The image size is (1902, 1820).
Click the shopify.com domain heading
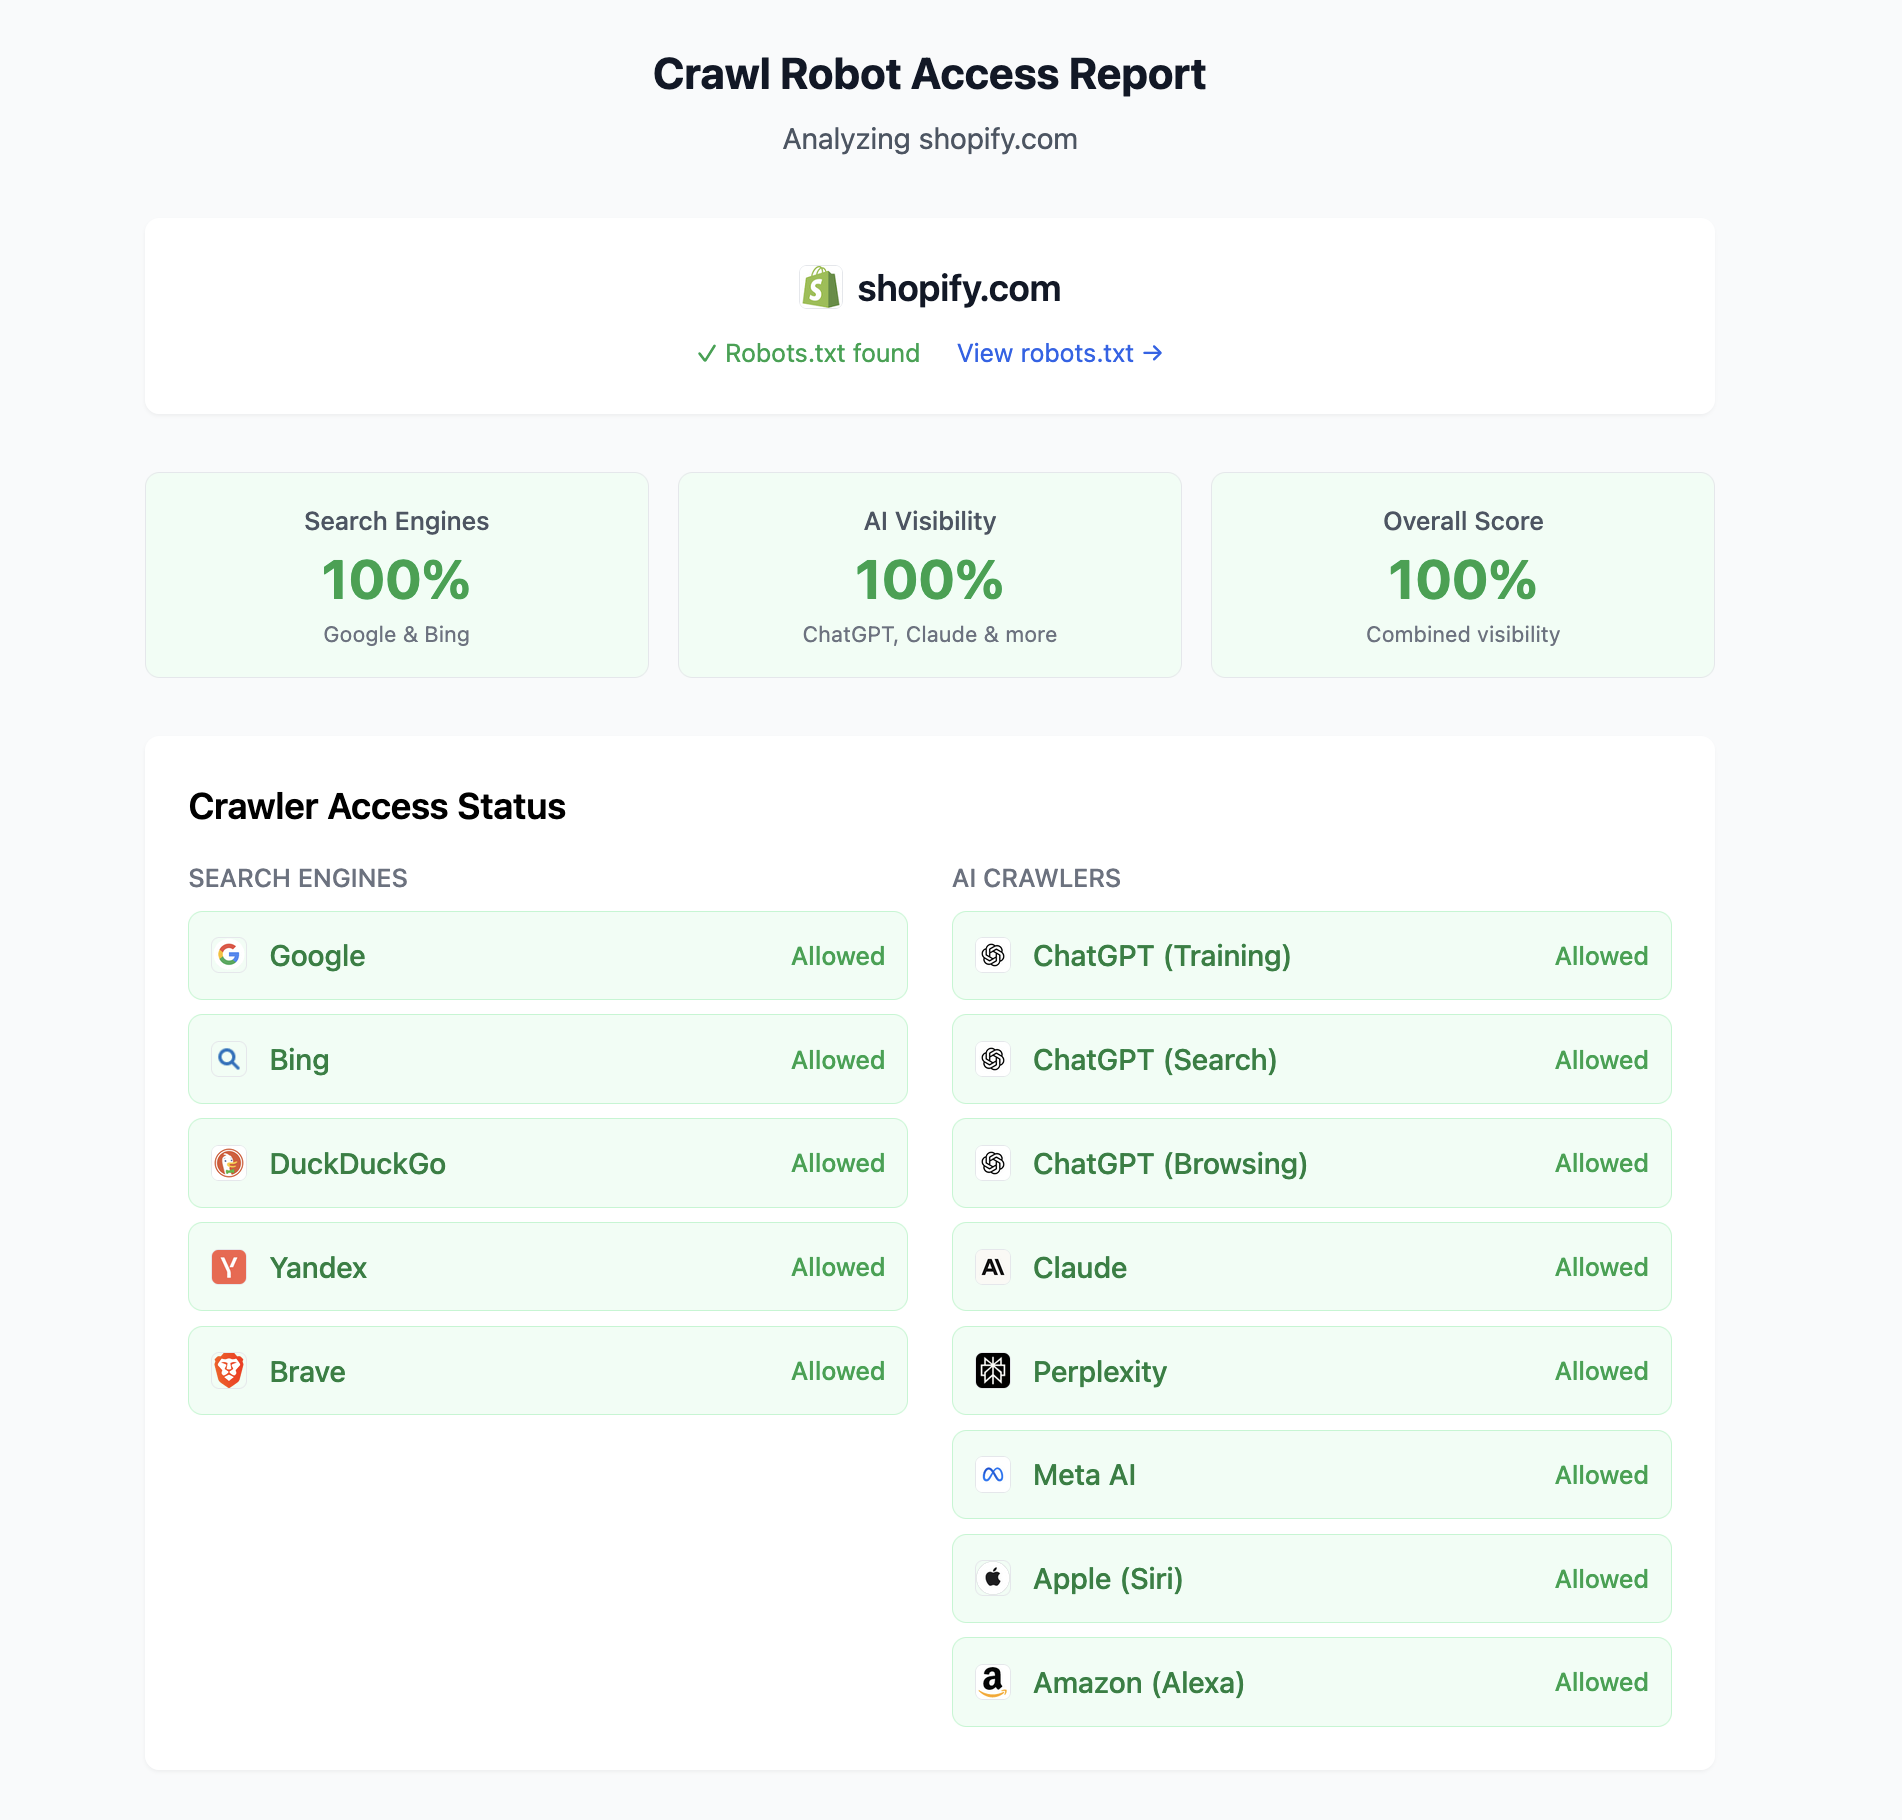coord(959,288)
